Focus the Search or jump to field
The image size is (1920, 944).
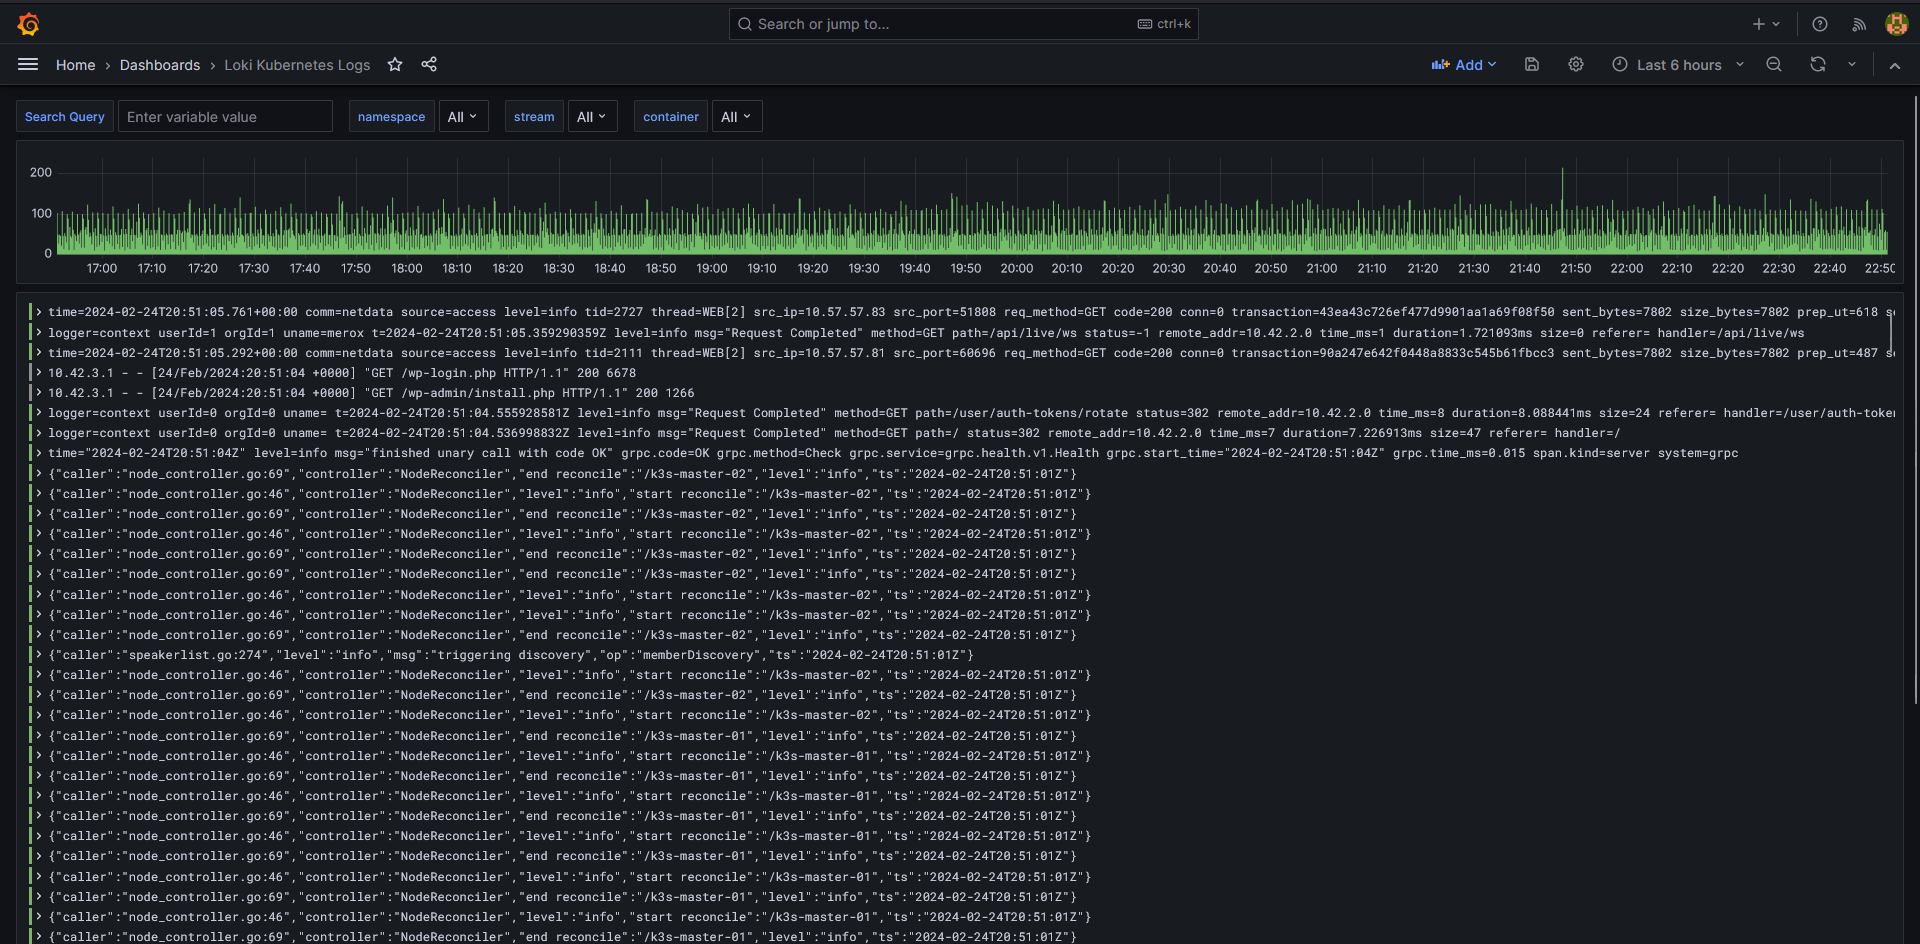click(963, 24)
